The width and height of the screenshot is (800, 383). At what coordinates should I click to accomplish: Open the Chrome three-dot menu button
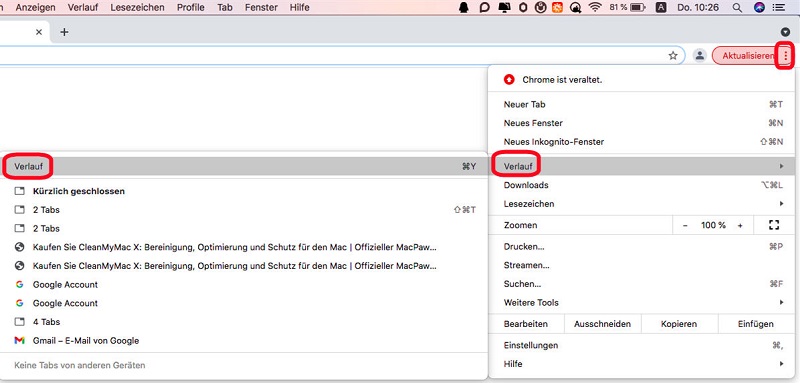click(x=786, y=56)
